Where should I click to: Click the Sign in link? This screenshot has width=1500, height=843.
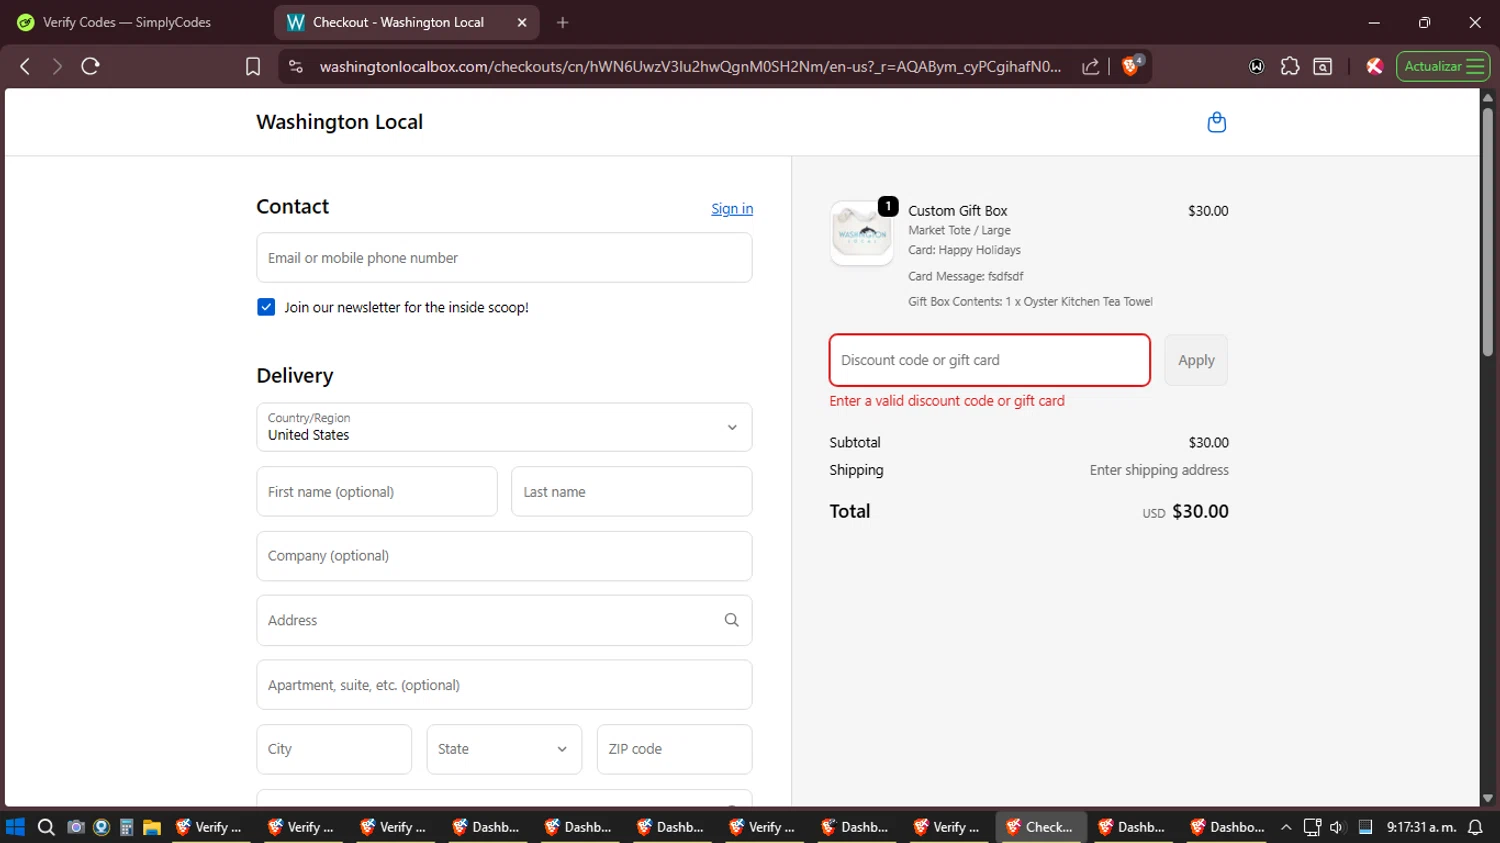click(732, 209)
